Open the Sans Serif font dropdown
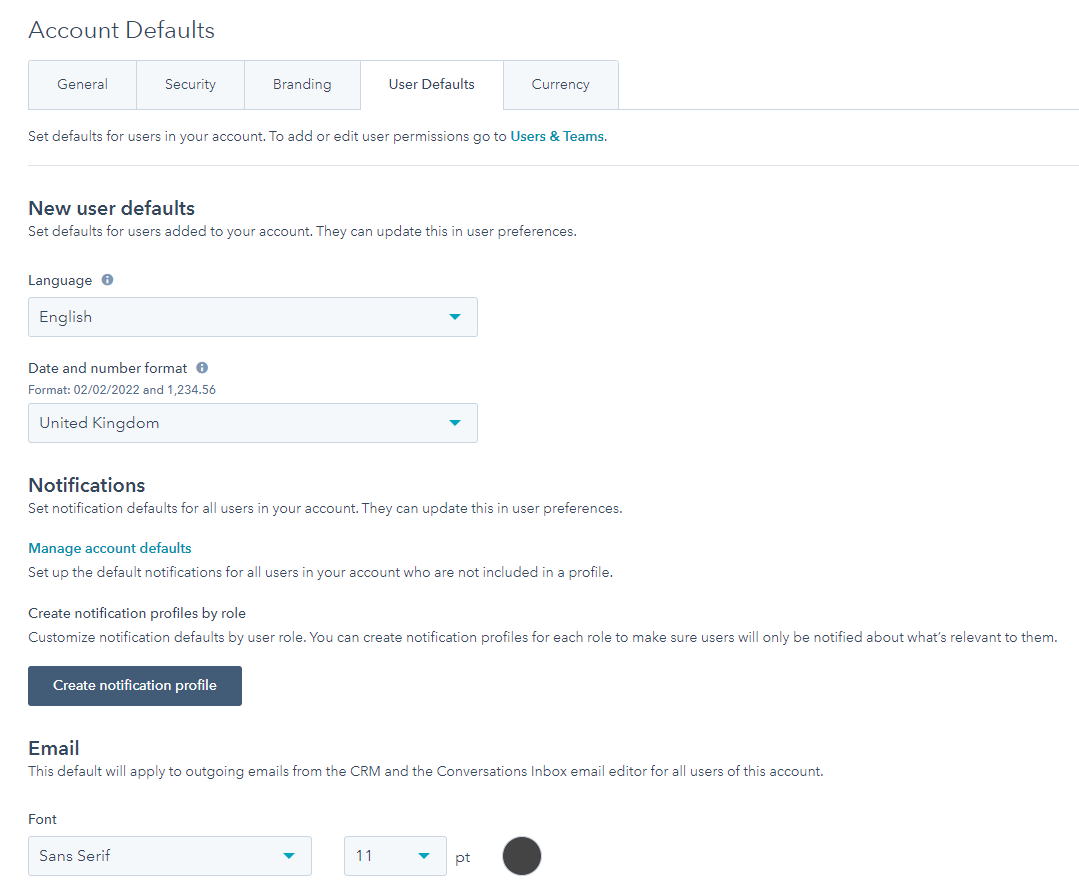 [170, 855]
